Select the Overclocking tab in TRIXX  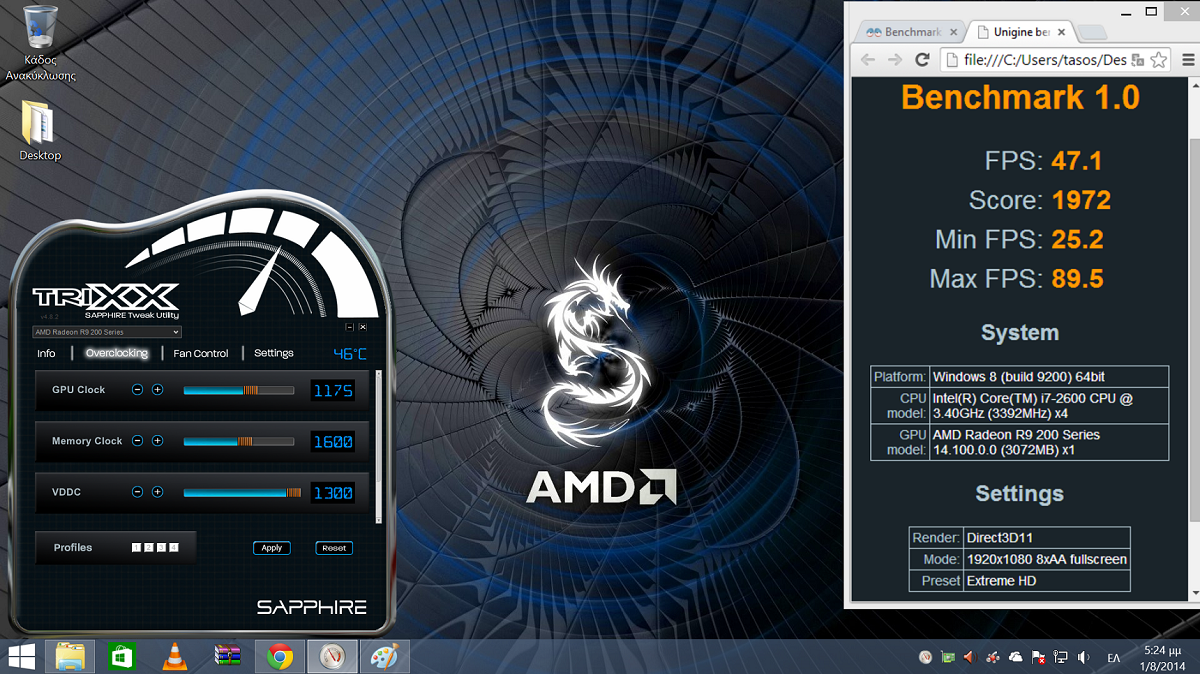[x=116, y=353]
